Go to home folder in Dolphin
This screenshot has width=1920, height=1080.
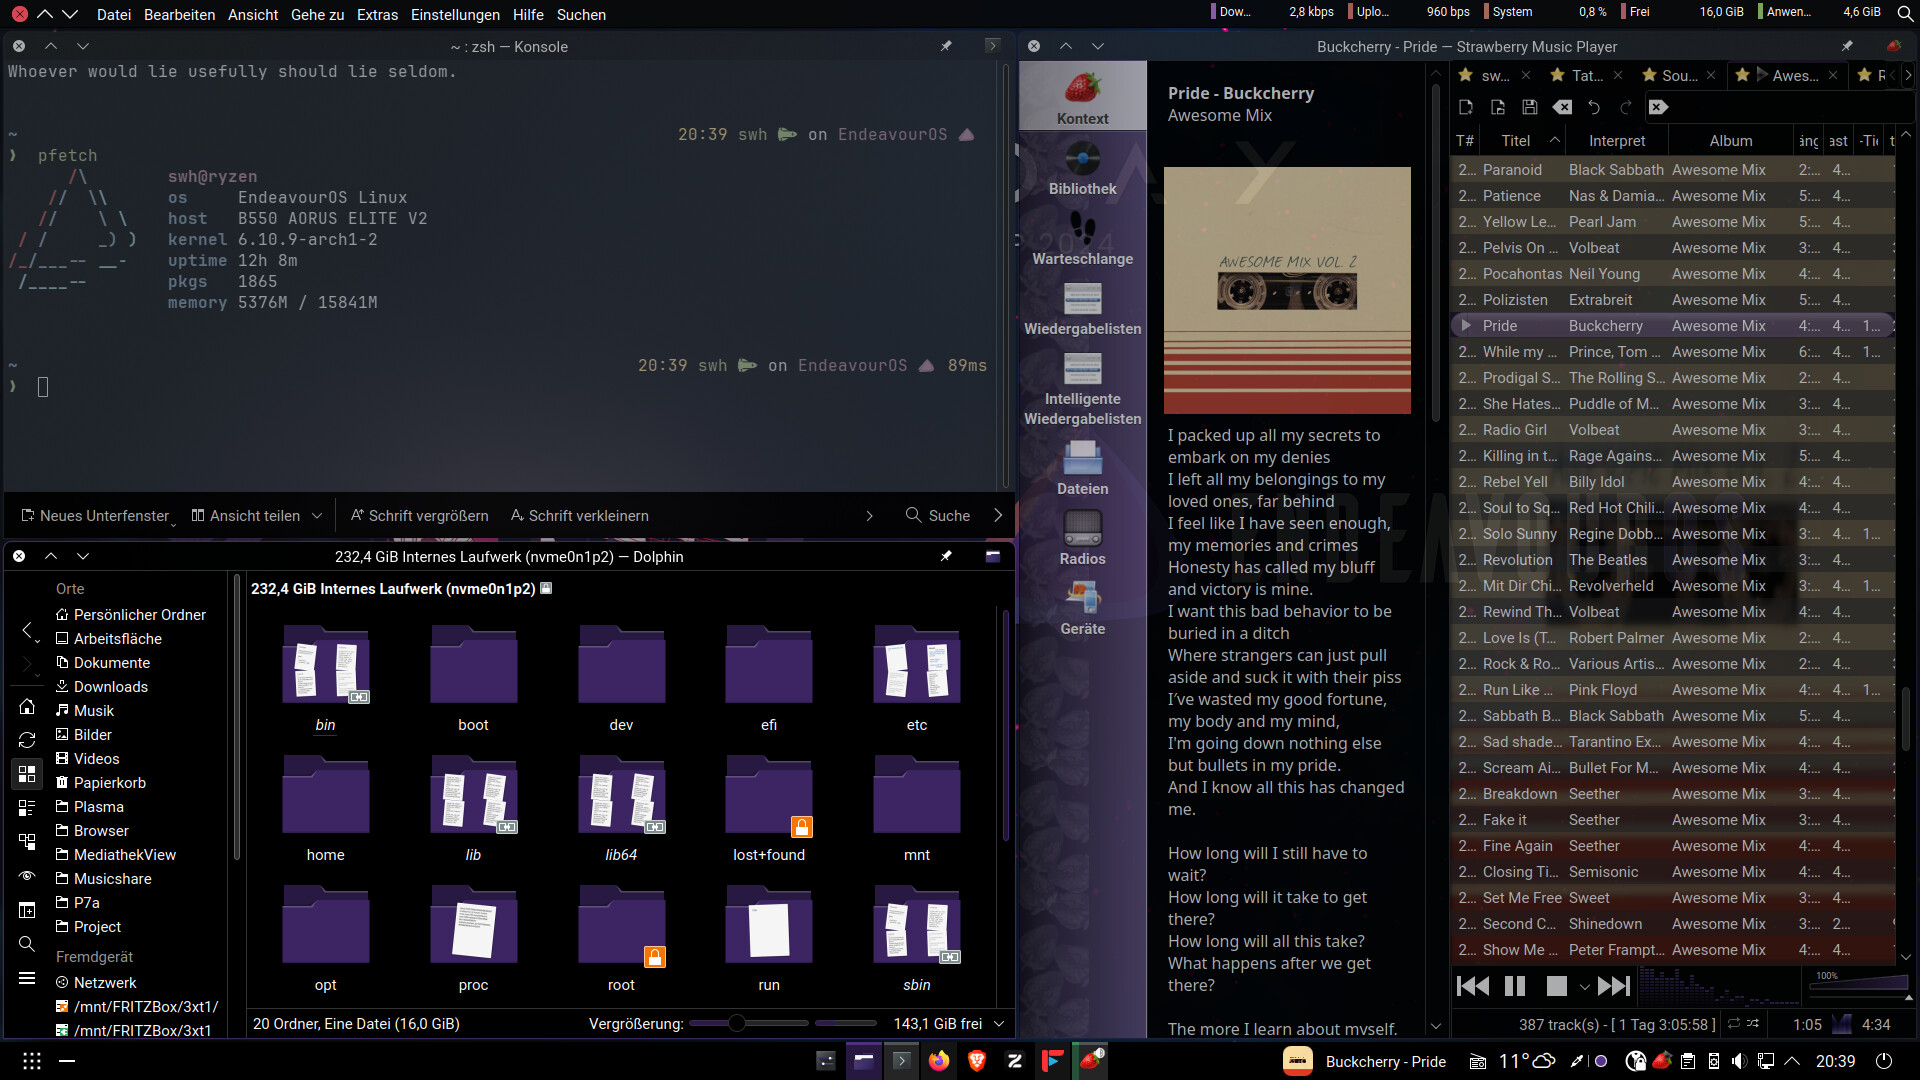[27, 707]
